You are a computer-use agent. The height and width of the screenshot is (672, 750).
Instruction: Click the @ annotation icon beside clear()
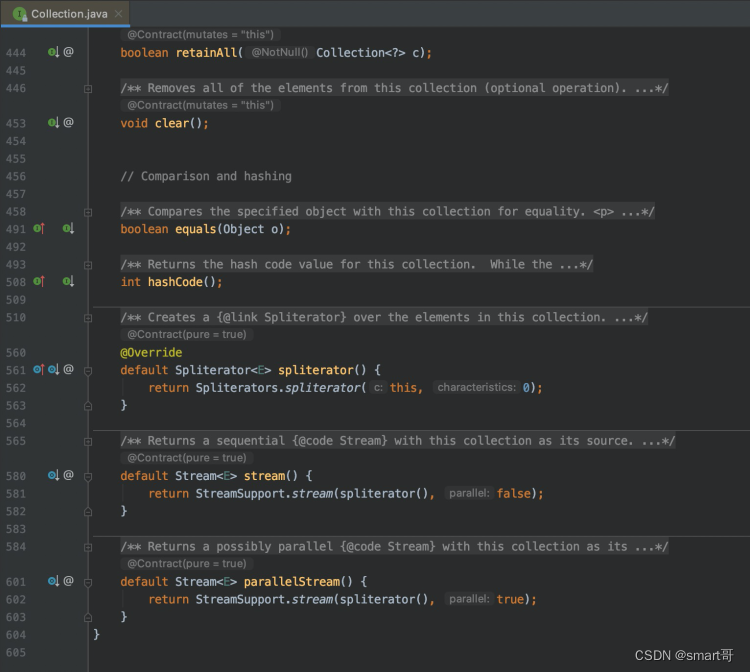[68, 122]
